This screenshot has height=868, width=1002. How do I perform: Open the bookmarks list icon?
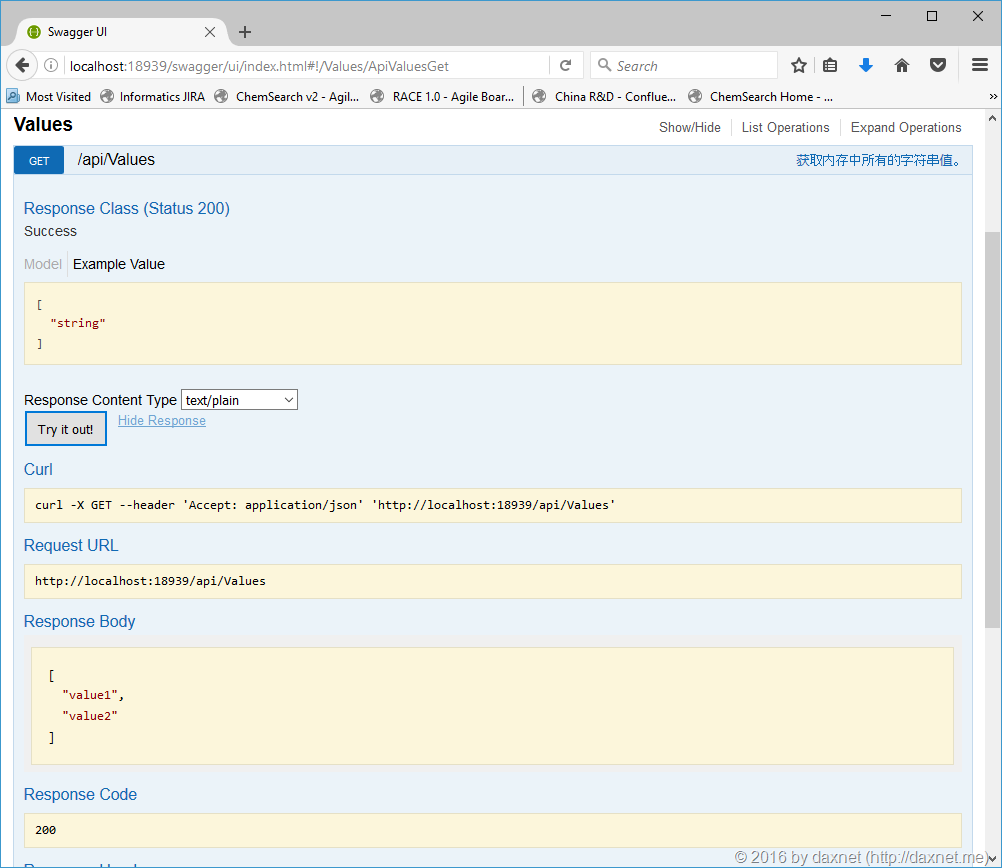pyautogui.click(x=830, y=66)
